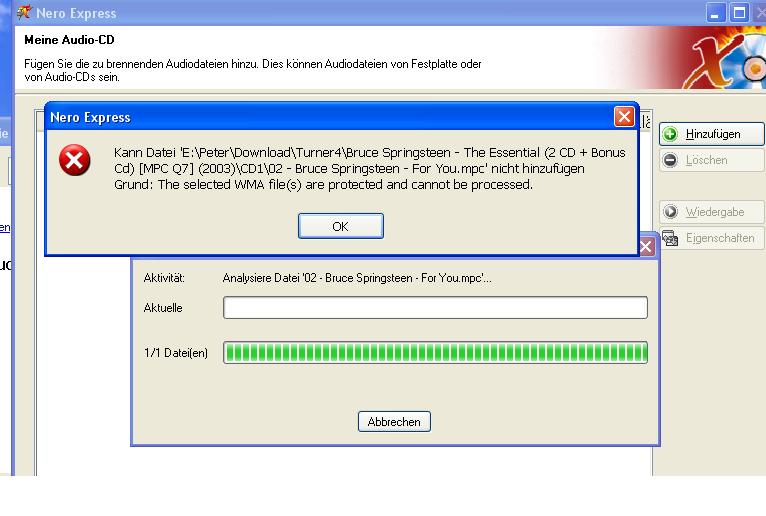Click the Hinzufügen button
Viewport: 766px width, 516px height.
click(x=712, y=134)
